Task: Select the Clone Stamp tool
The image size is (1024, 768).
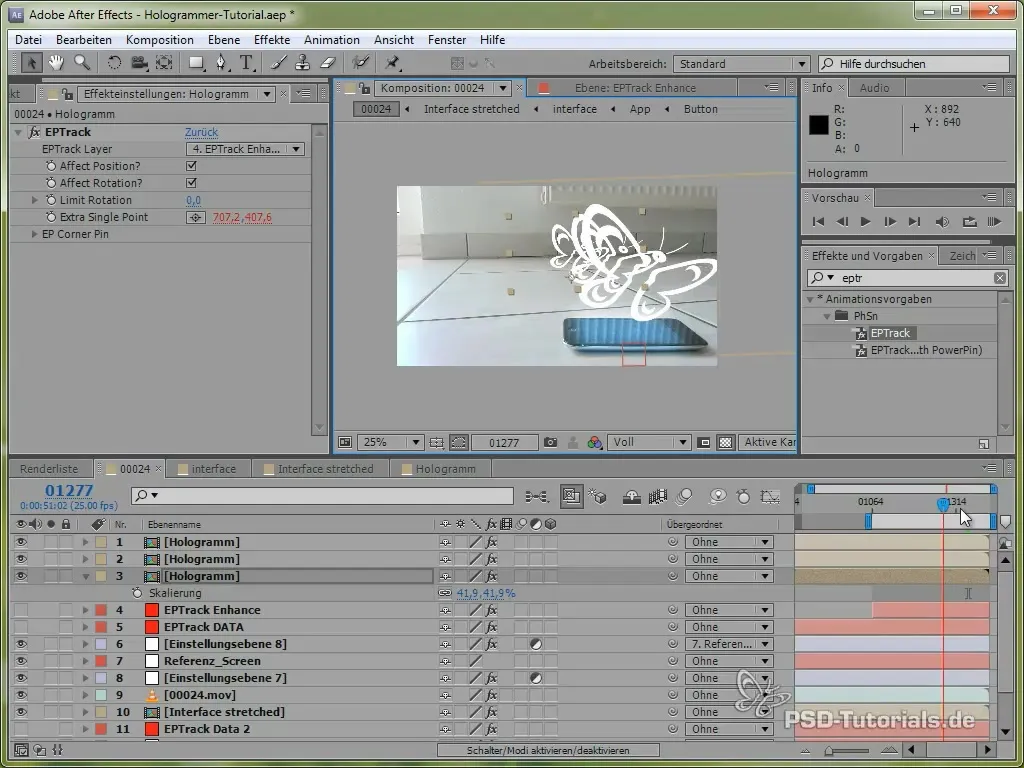Action: pyautogui.click(x=302, y=63)
